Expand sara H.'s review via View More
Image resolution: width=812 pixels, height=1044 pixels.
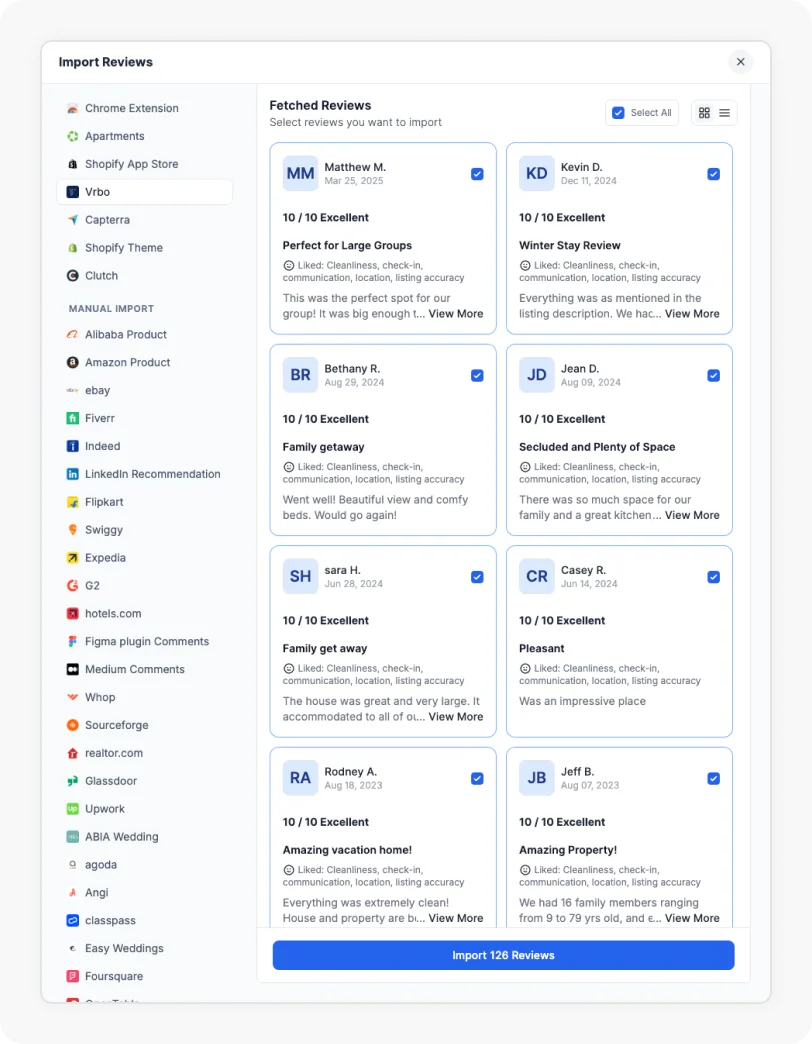coord(455,717)
